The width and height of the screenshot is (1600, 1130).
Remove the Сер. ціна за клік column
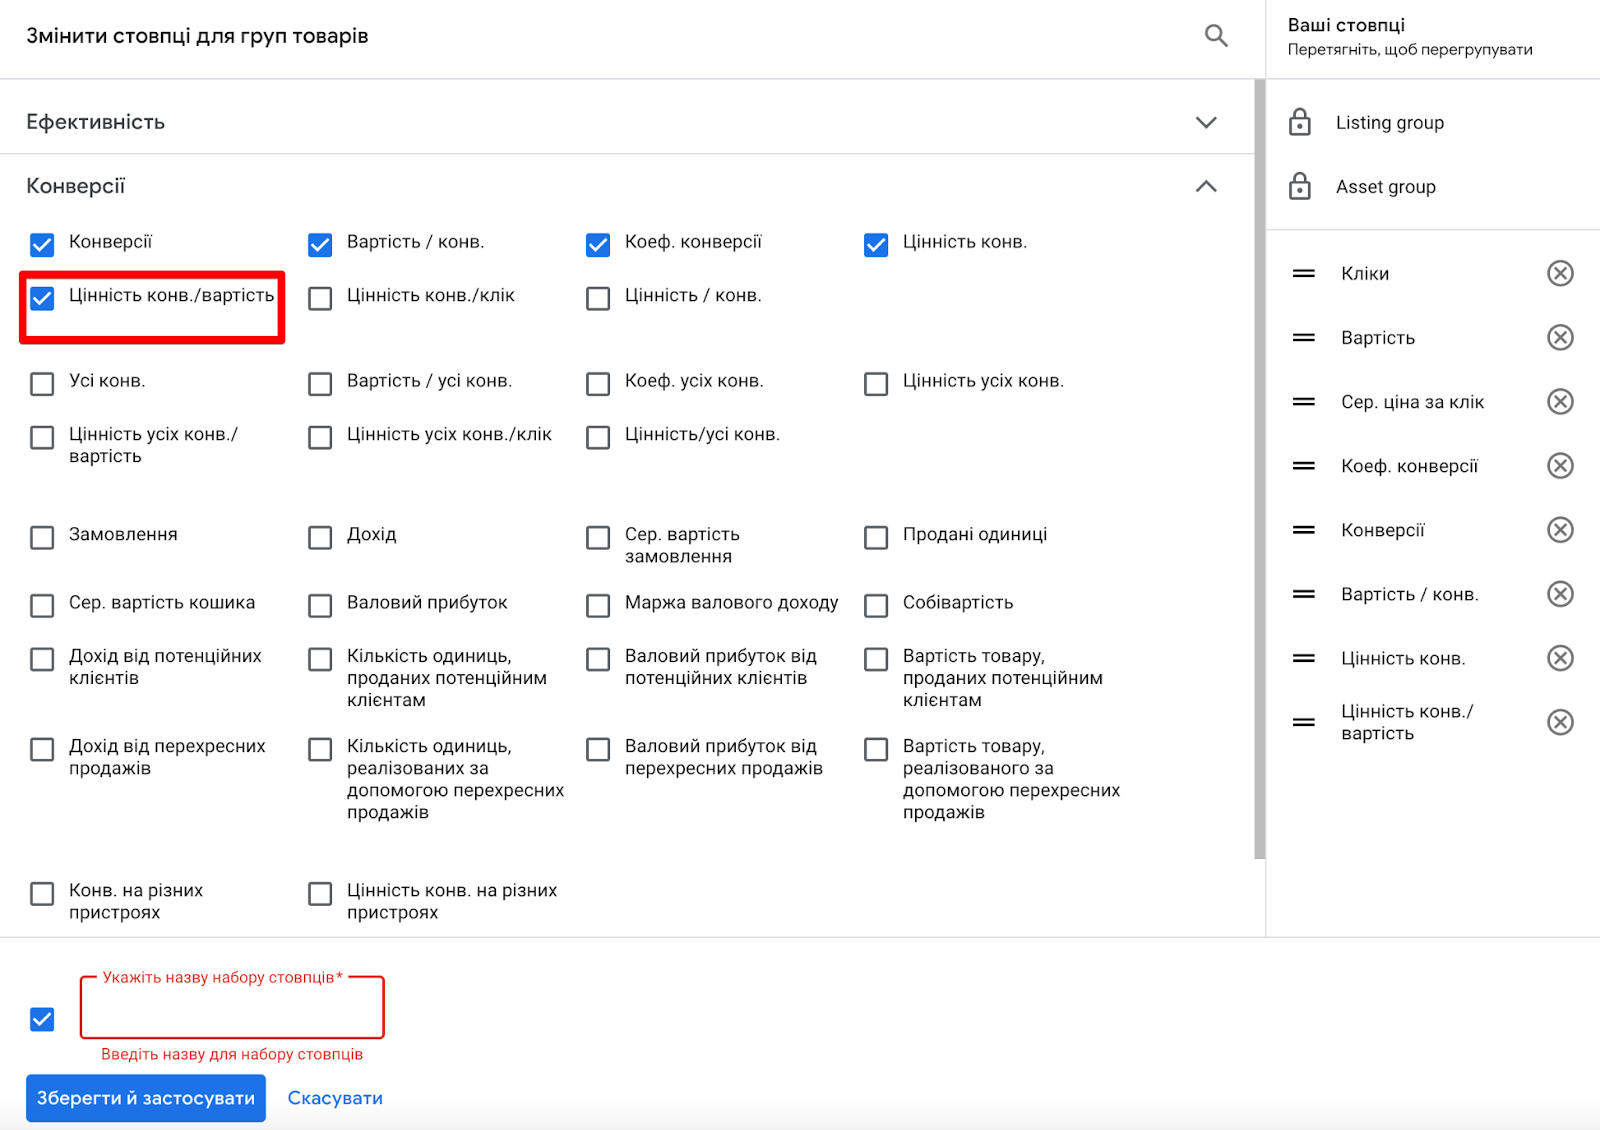point(1560,401)
